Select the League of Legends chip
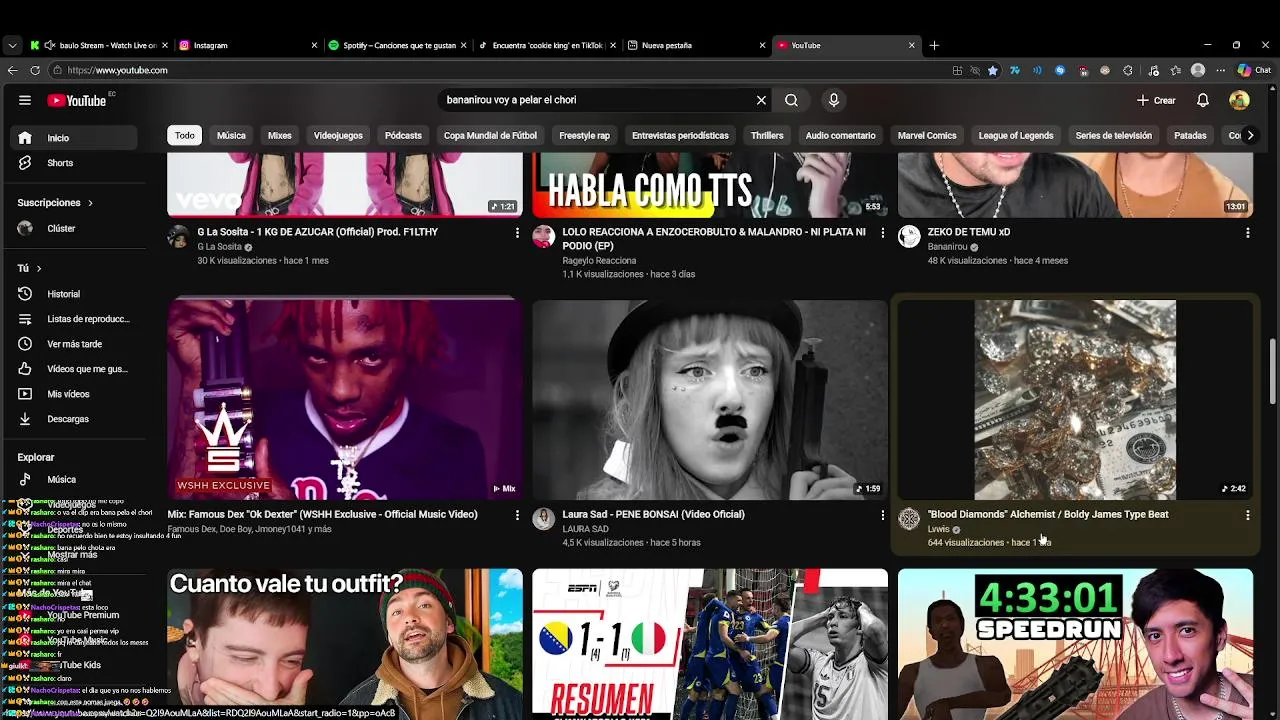1280x720 pixels. 1015,136
